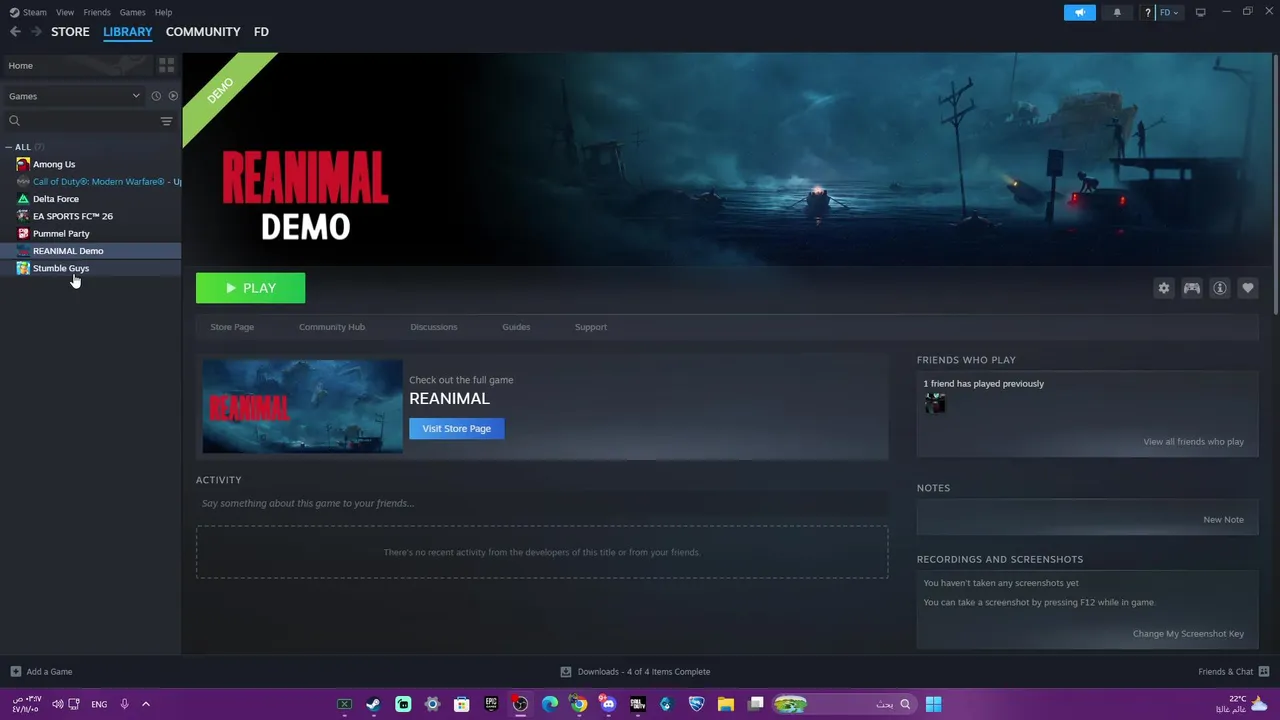Create a New Note
Image resolution: width=1280 pixels, height=720 pixels.
pyautogui.click(x=1224, y=520)
